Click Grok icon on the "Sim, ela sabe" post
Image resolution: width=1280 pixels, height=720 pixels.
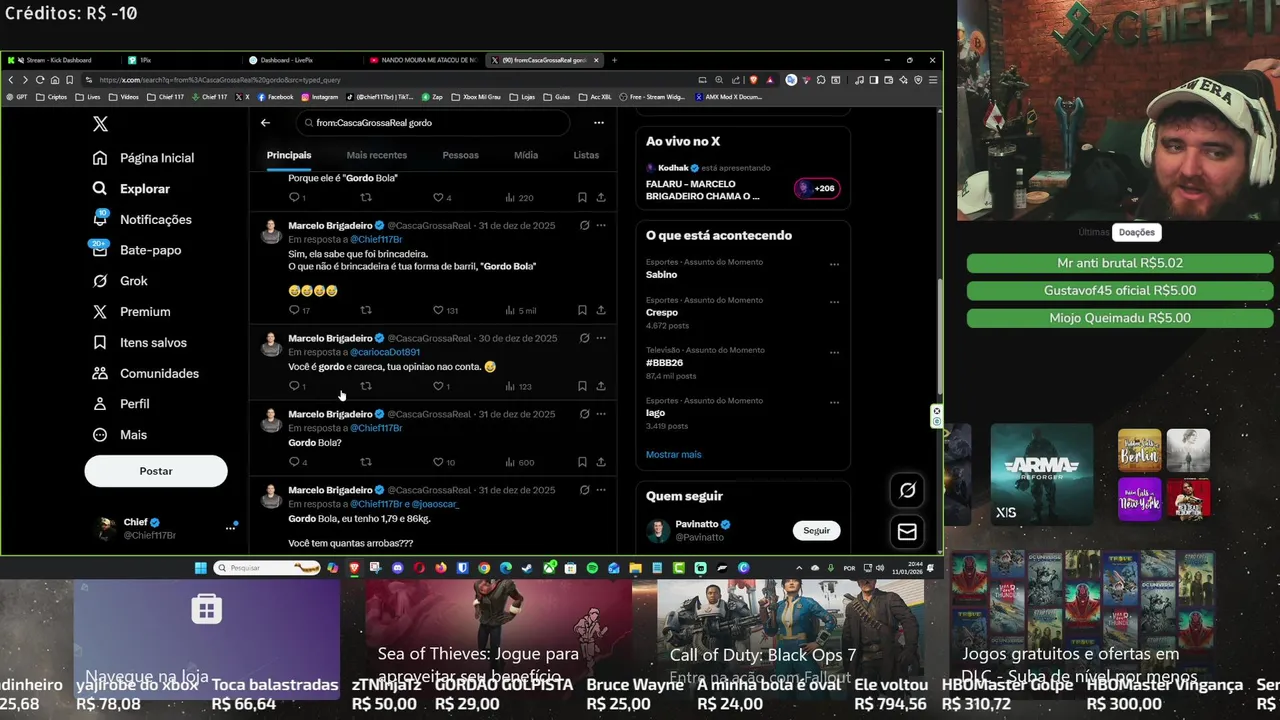(x=584, y=226)
